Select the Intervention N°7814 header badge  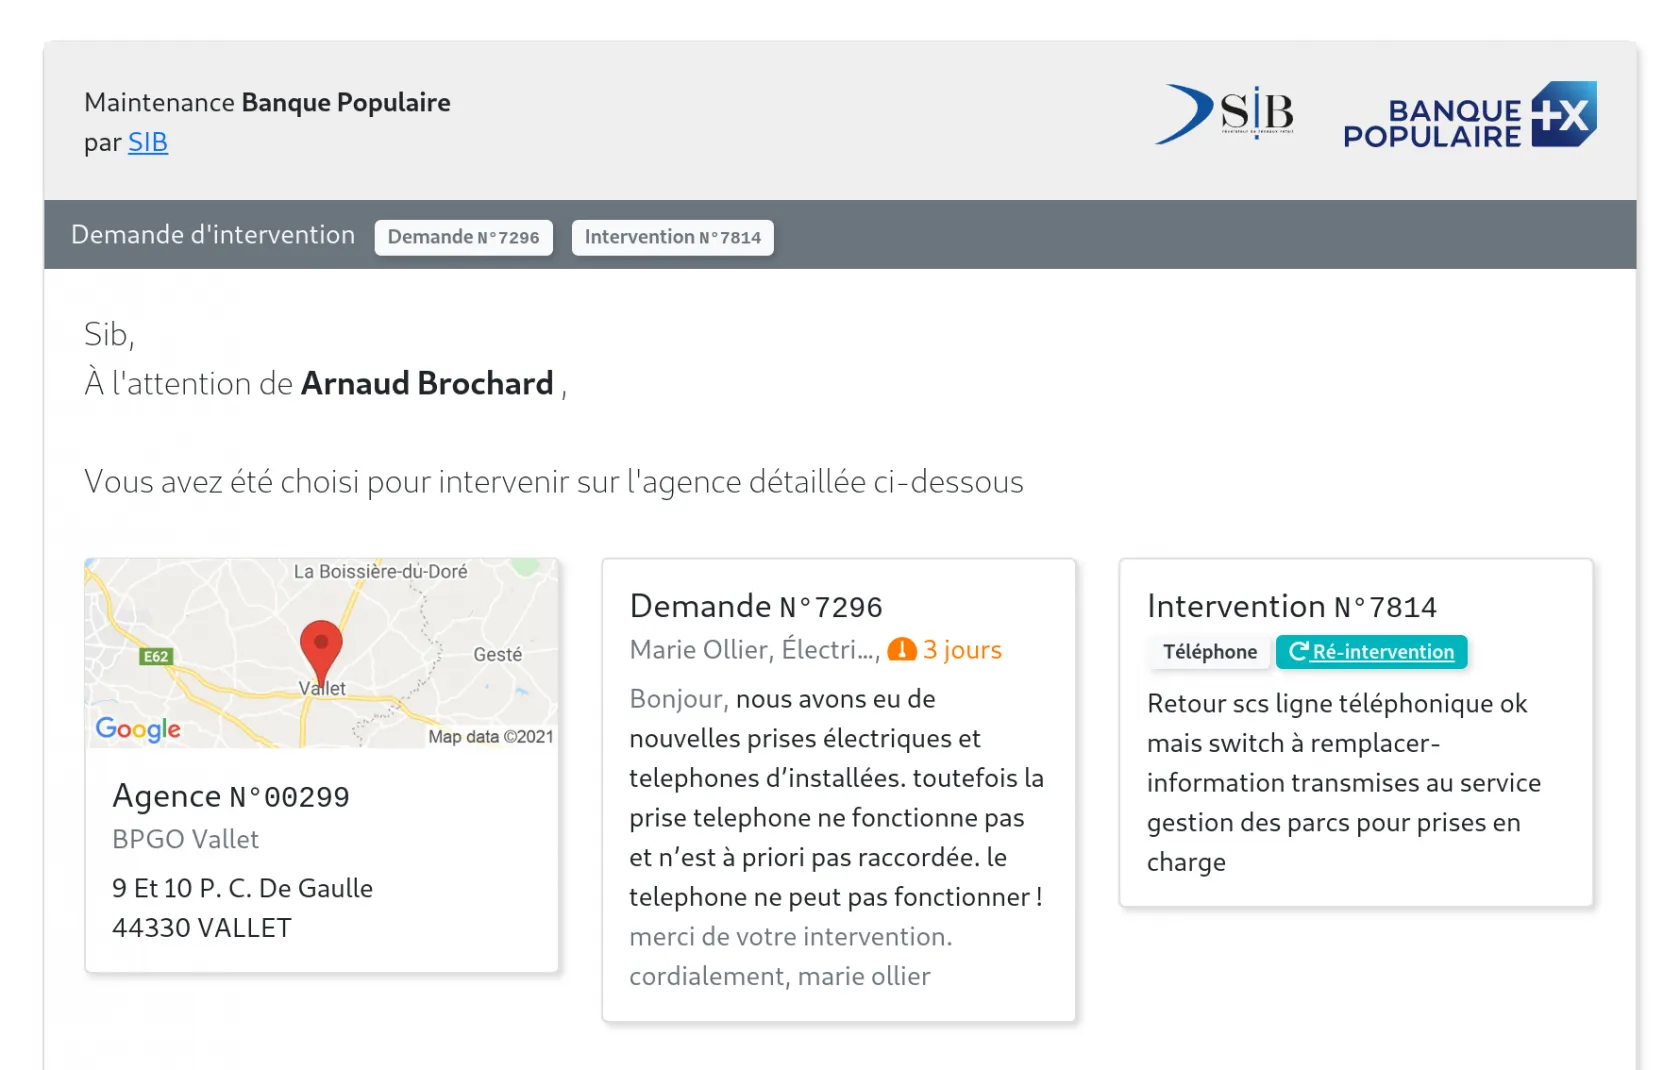coord(672,238)
